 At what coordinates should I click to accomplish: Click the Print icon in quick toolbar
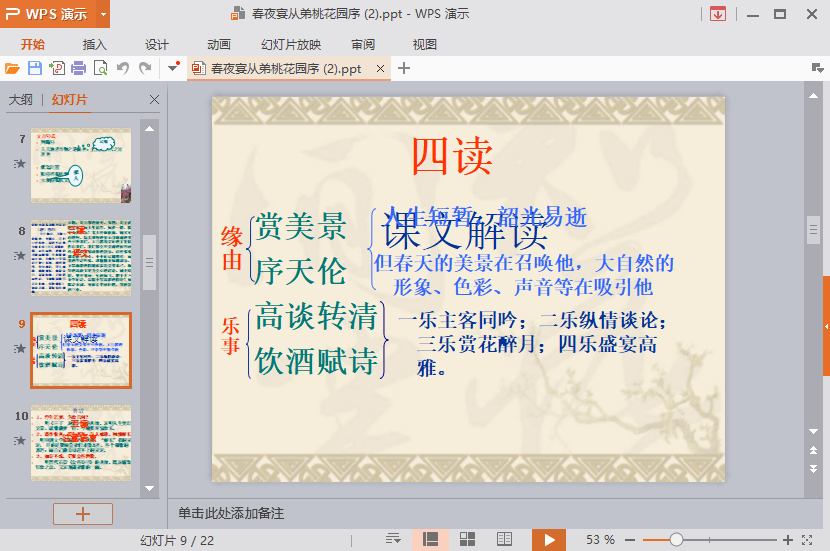pos(78,68)
